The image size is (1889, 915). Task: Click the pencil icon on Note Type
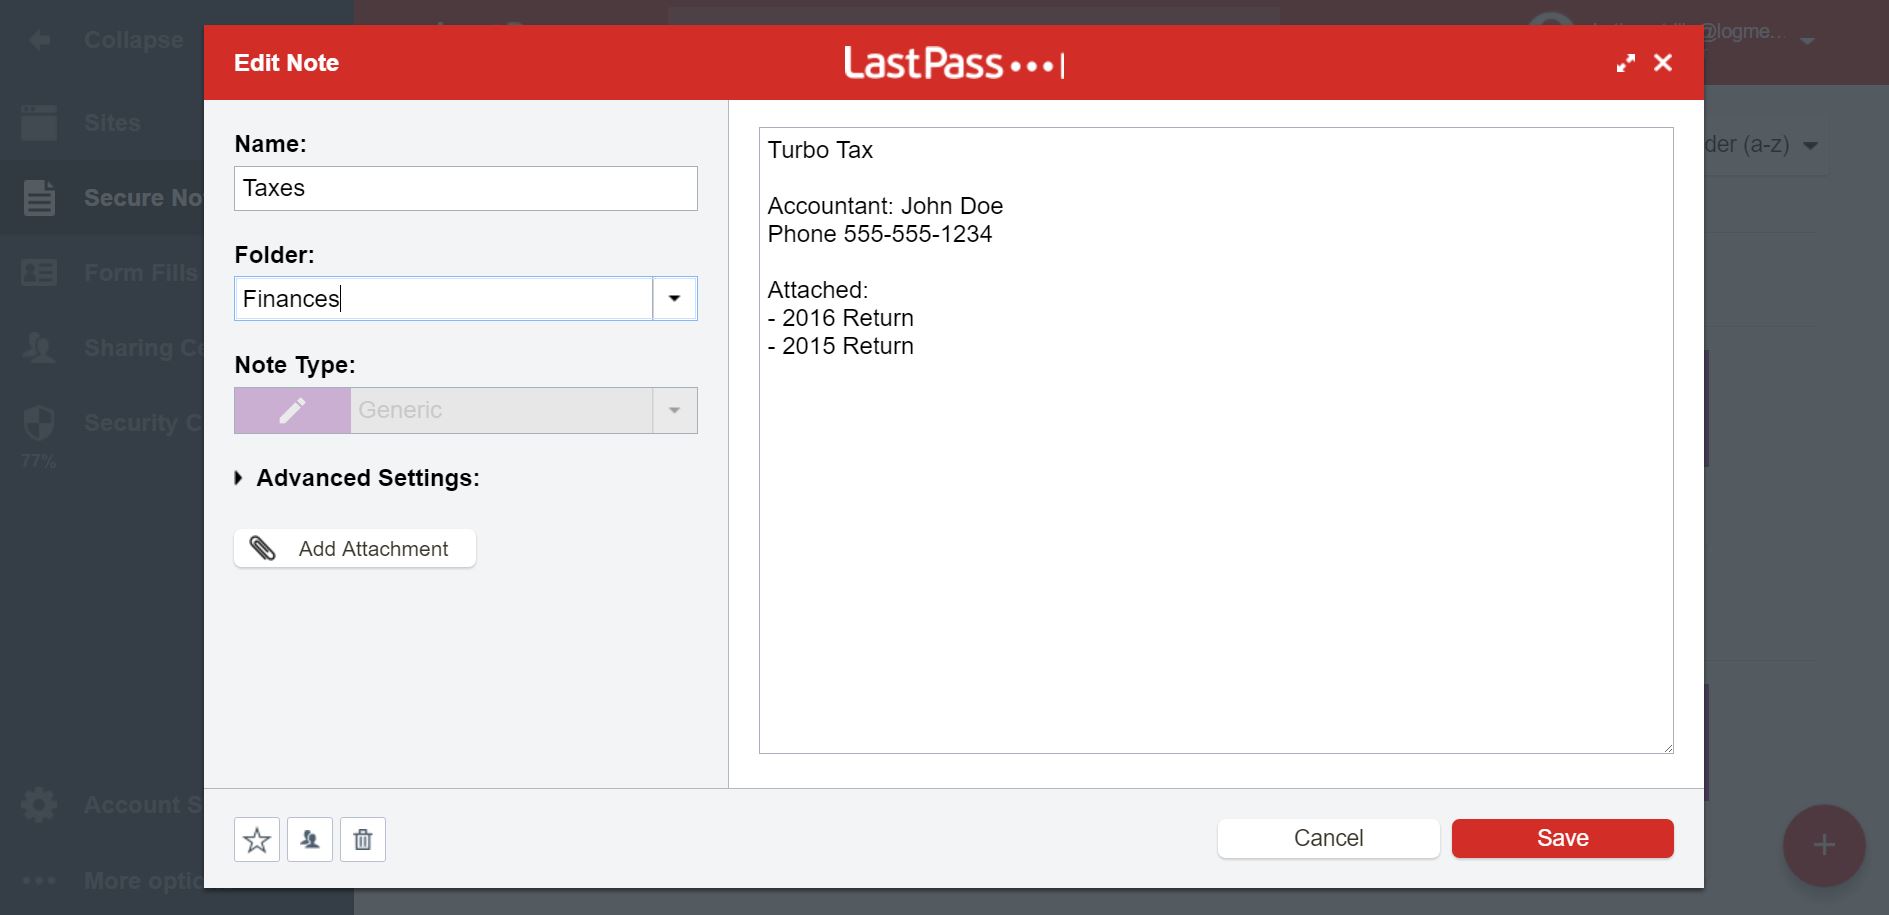pos(291,410)
